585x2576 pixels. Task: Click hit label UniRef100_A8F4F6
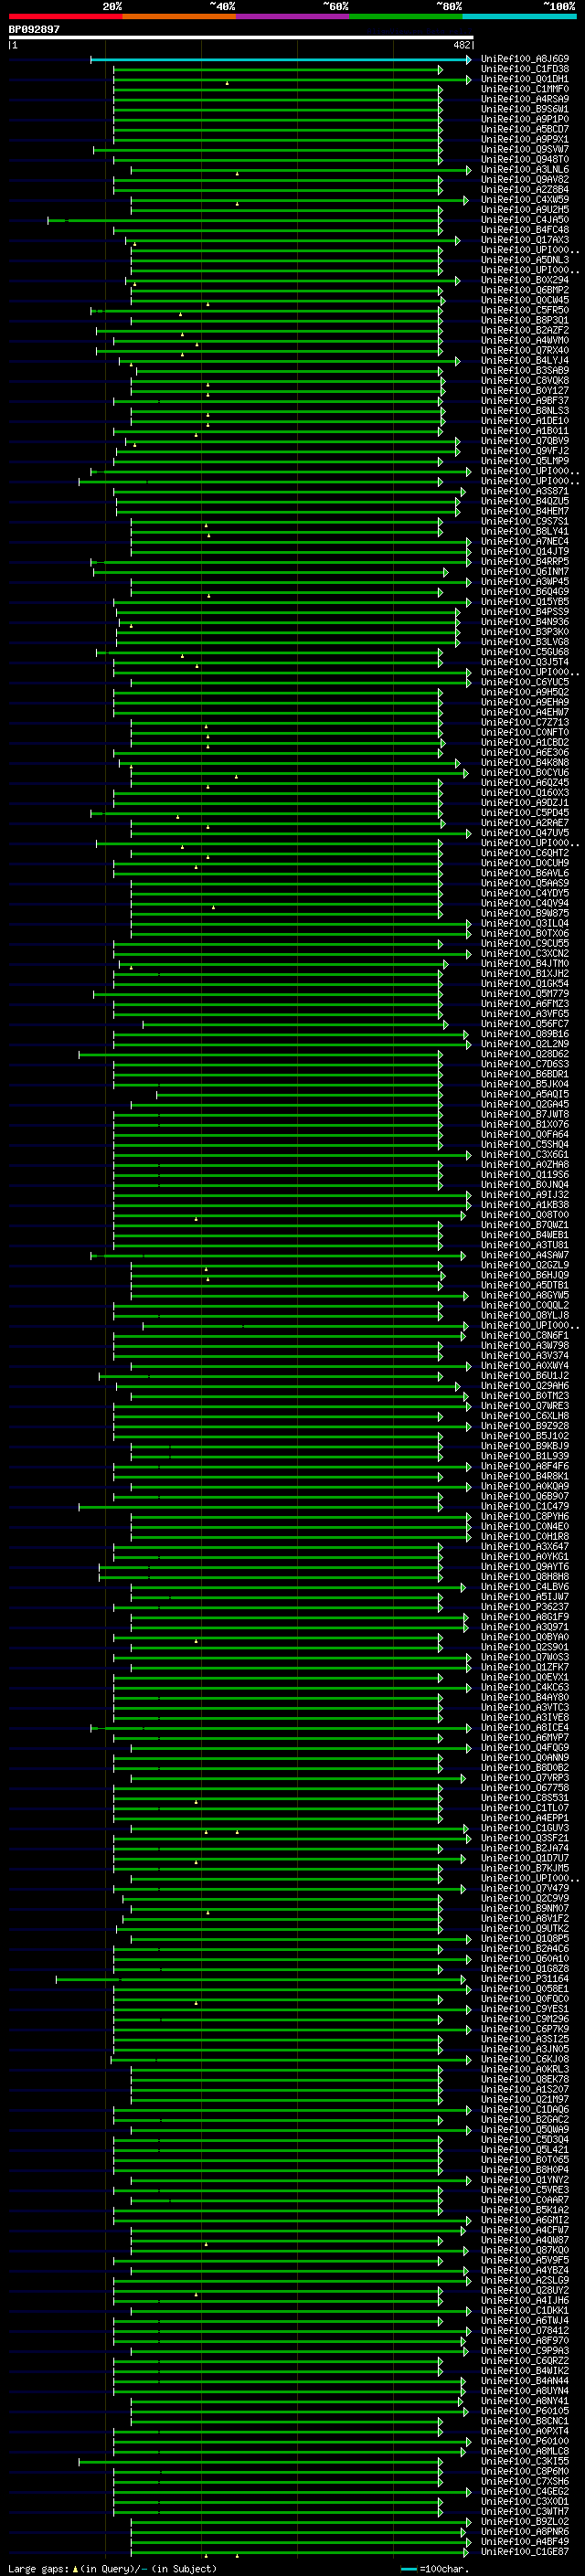pyautogui.click(x=525, y=1466)
